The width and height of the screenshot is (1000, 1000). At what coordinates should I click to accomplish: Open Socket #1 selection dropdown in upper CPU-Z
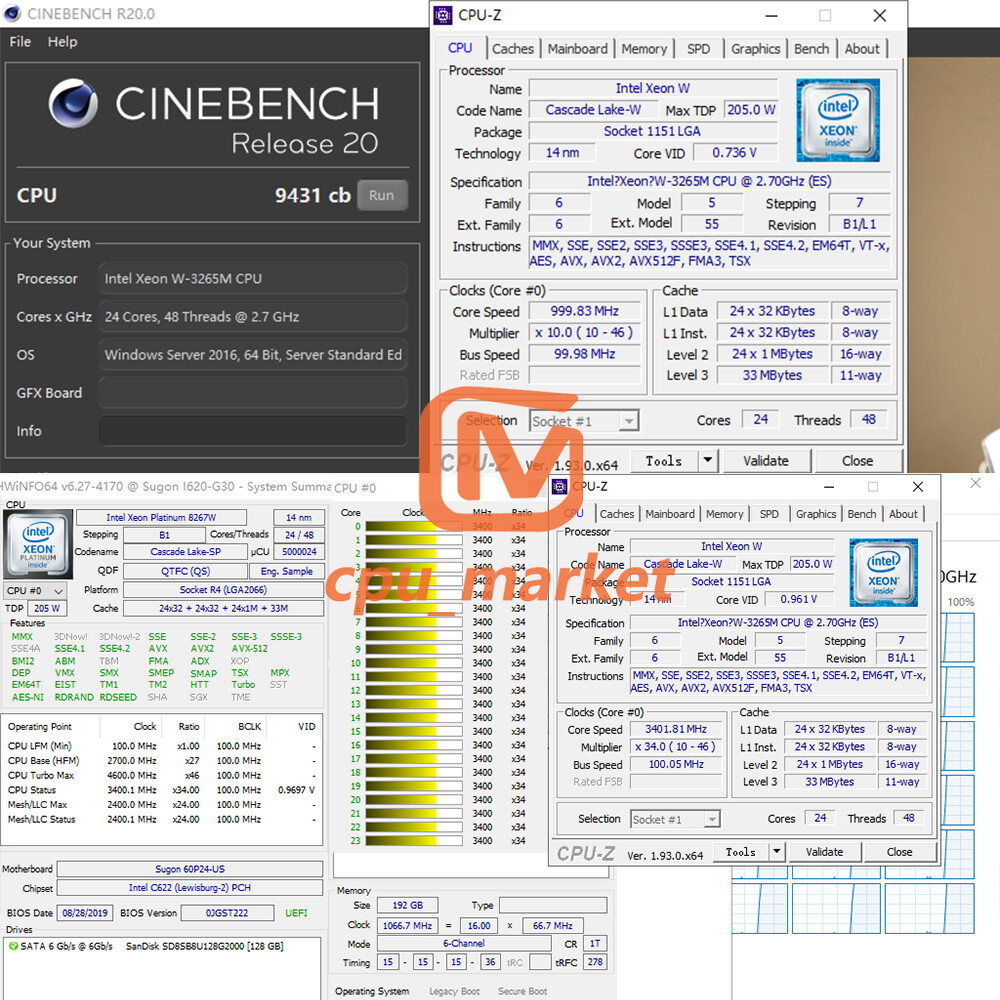point(584,421)
